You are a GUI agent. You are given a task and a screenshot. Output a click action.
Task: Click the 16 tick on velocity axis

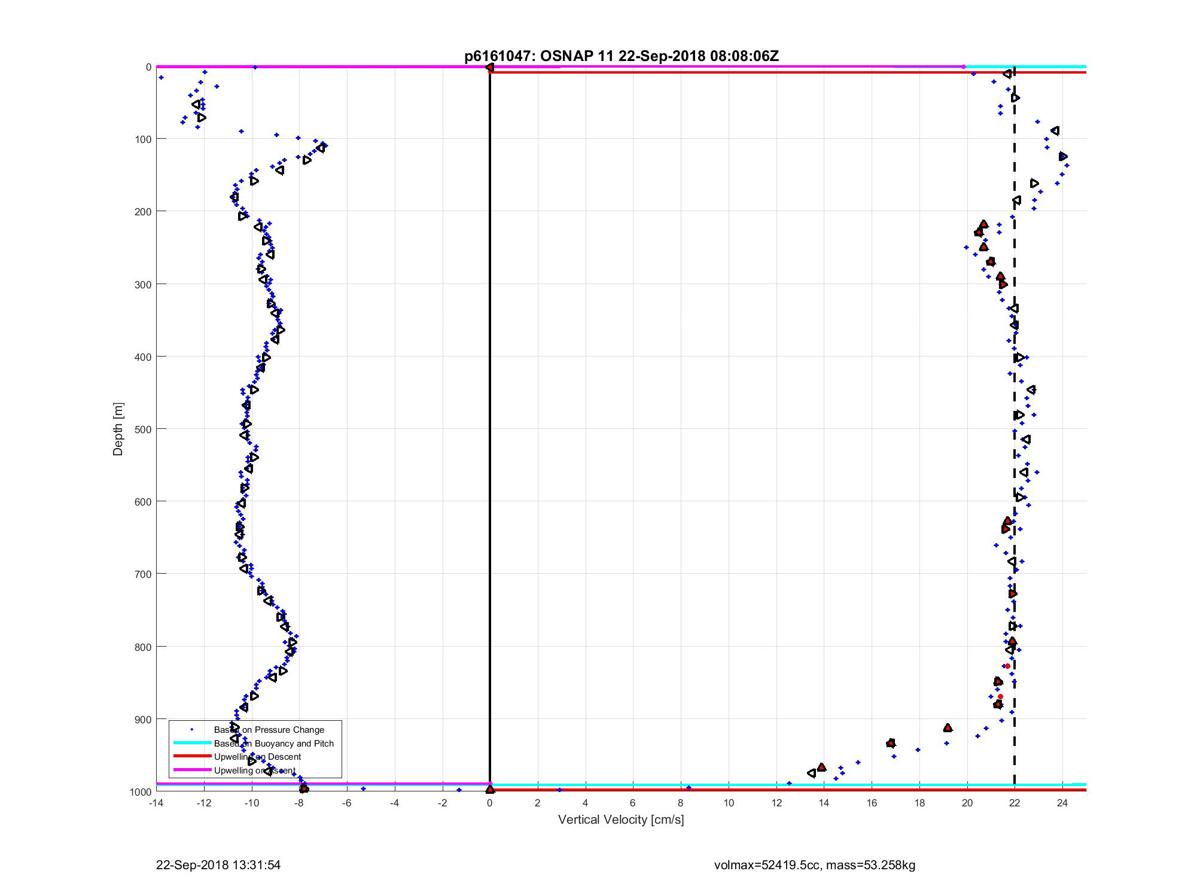tap(872, 803)
